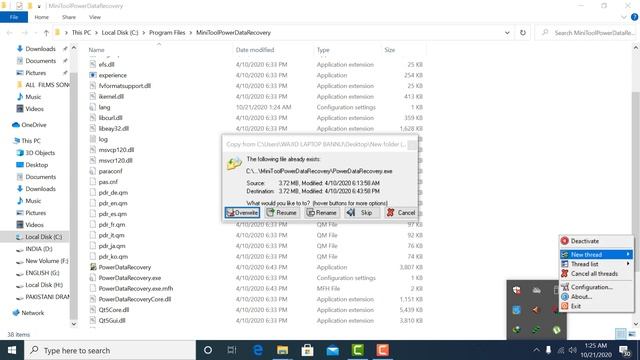Image resolution: width=640 pixels, height=360 pixels.
Task: Sort by Type column header
Action: (323, 50)
